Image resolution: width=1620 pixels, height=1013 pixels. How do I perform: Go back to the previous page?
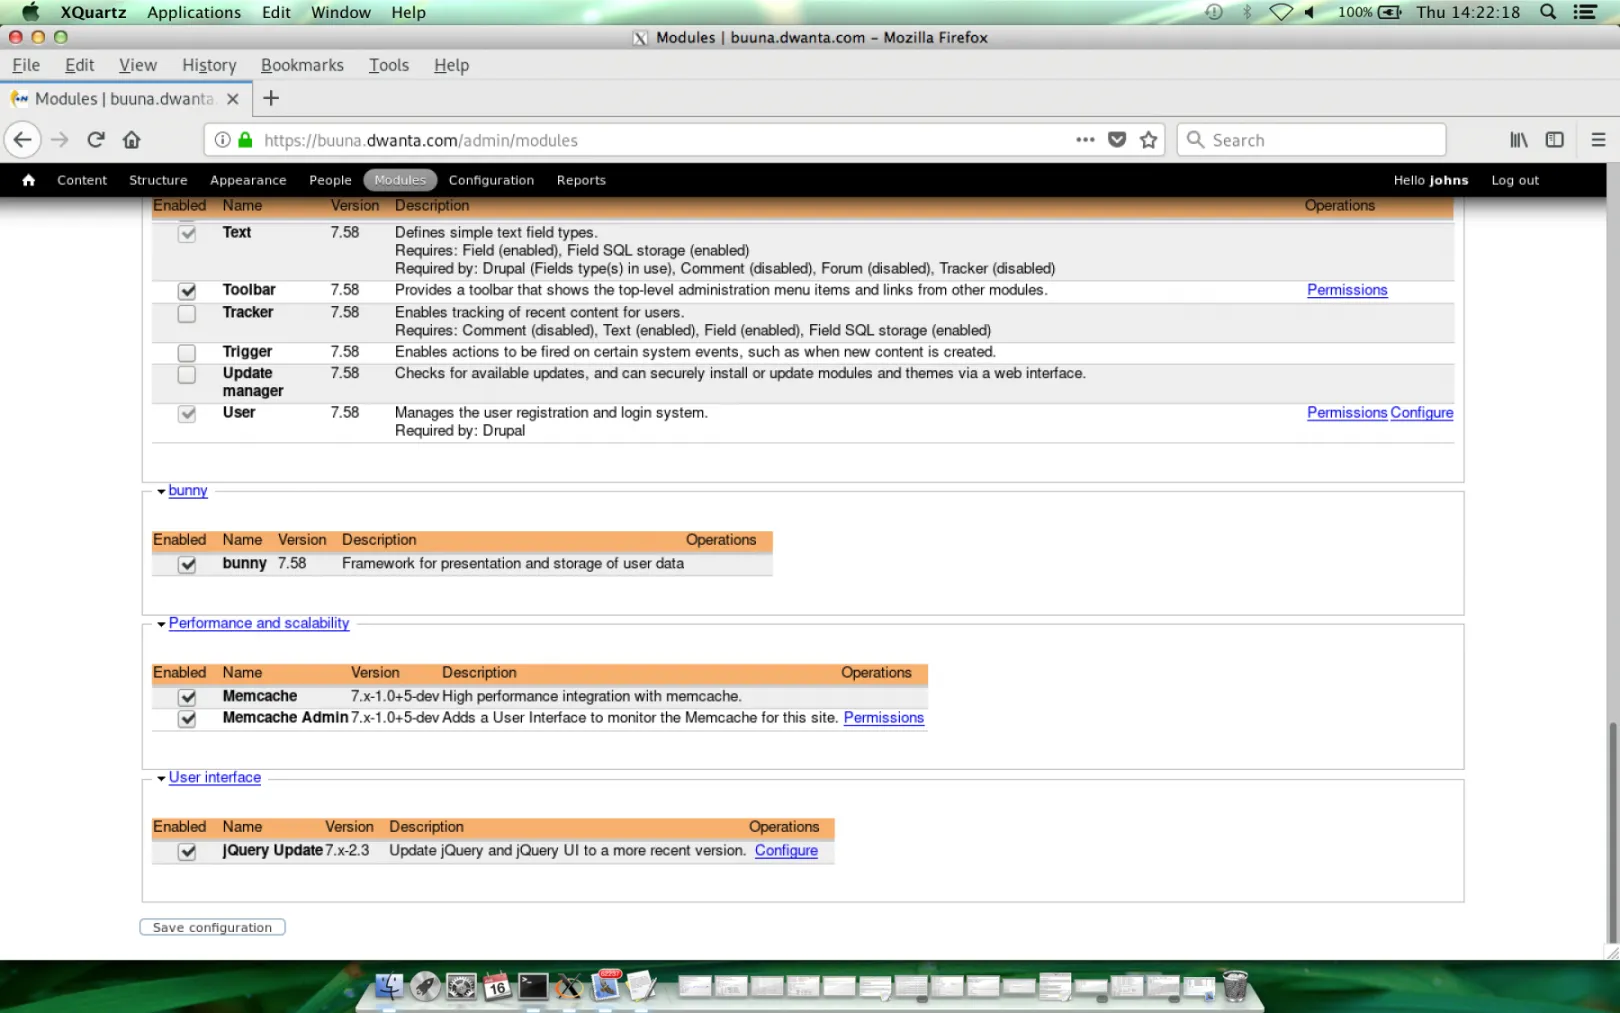[x=23, y=140]
